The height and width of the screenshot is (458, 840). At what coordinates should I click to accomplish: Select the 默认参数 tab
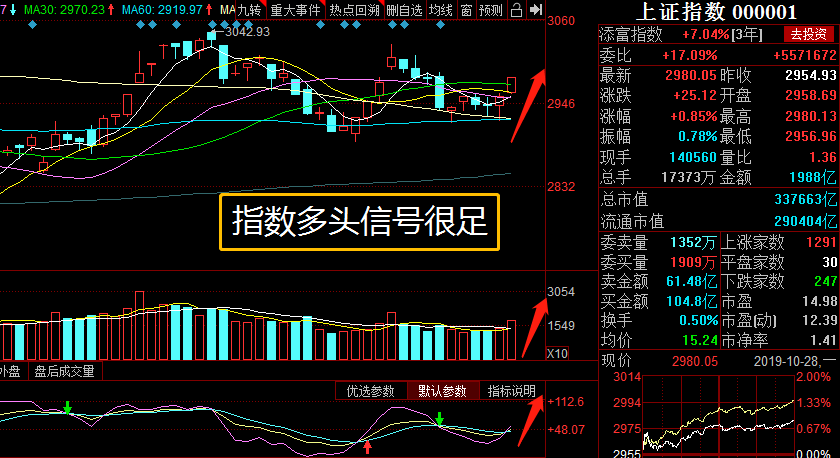click(x=442, y=391)
